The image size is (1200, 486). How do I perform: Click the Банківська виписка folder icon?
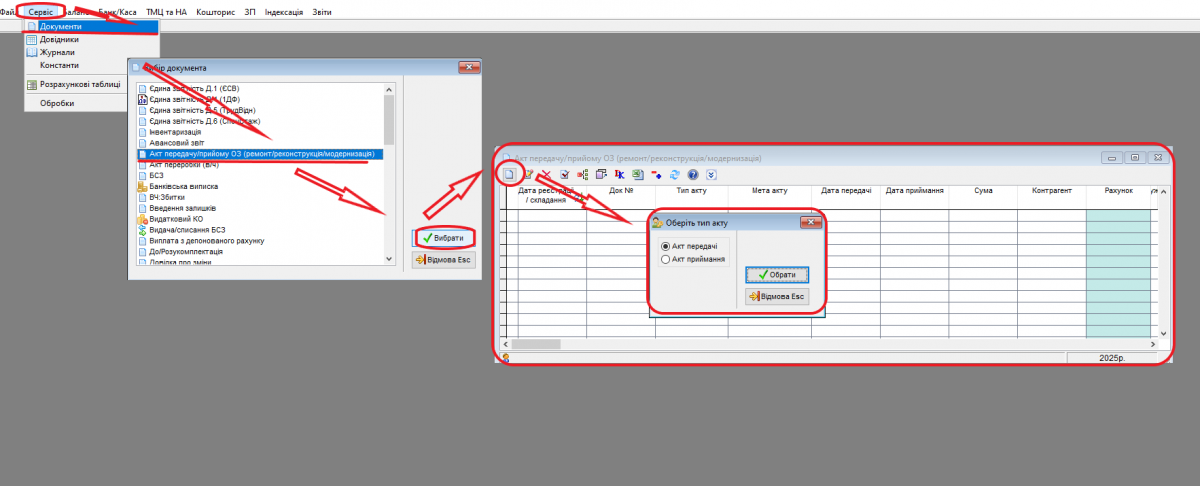[142, 187]
